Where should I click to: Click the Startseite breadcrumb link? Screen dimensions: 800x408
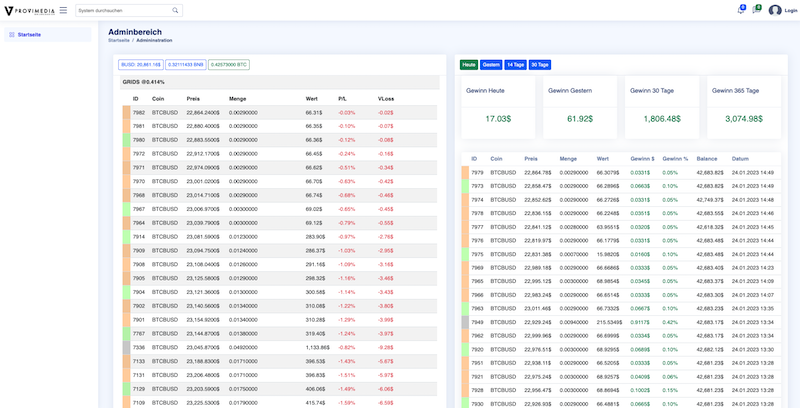point(118,40)
